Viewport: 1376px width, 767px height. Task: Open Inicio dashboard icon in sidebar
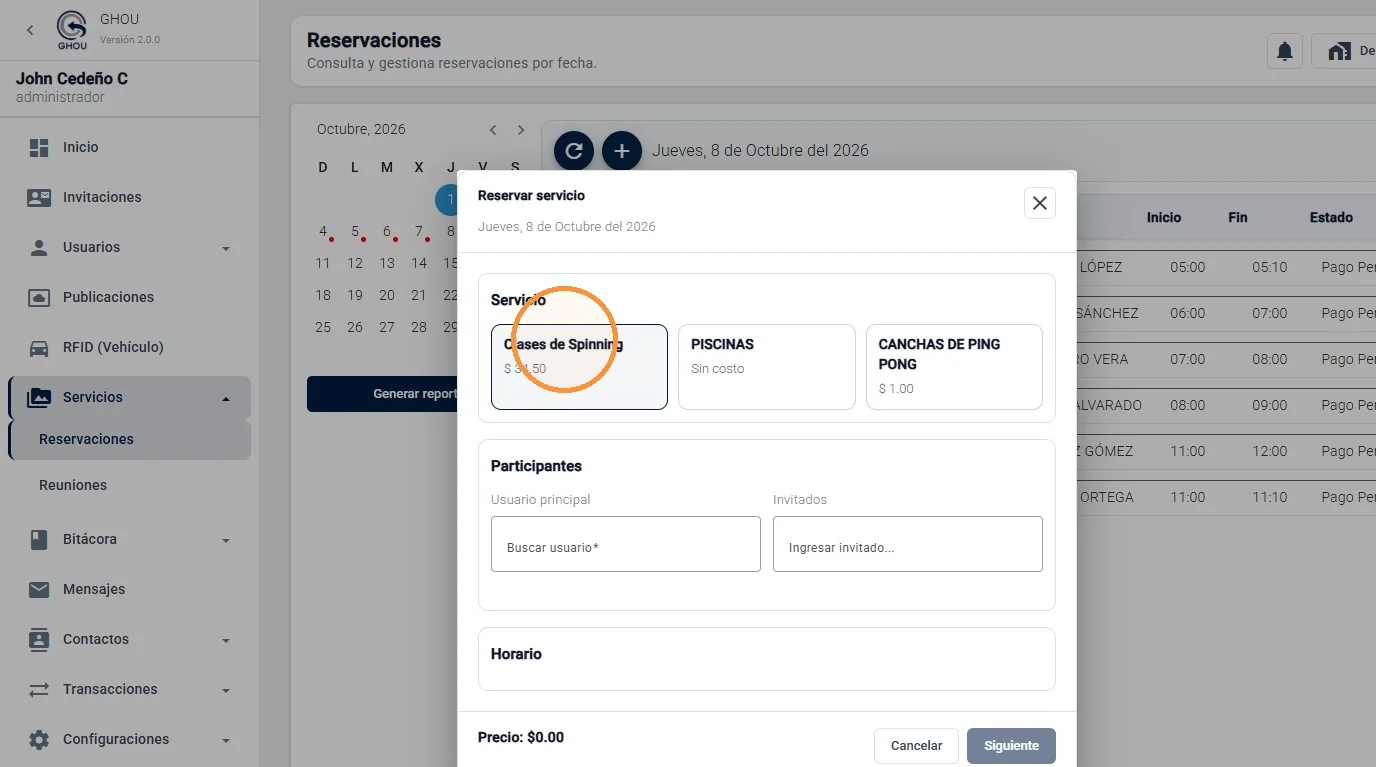point(39,147)
